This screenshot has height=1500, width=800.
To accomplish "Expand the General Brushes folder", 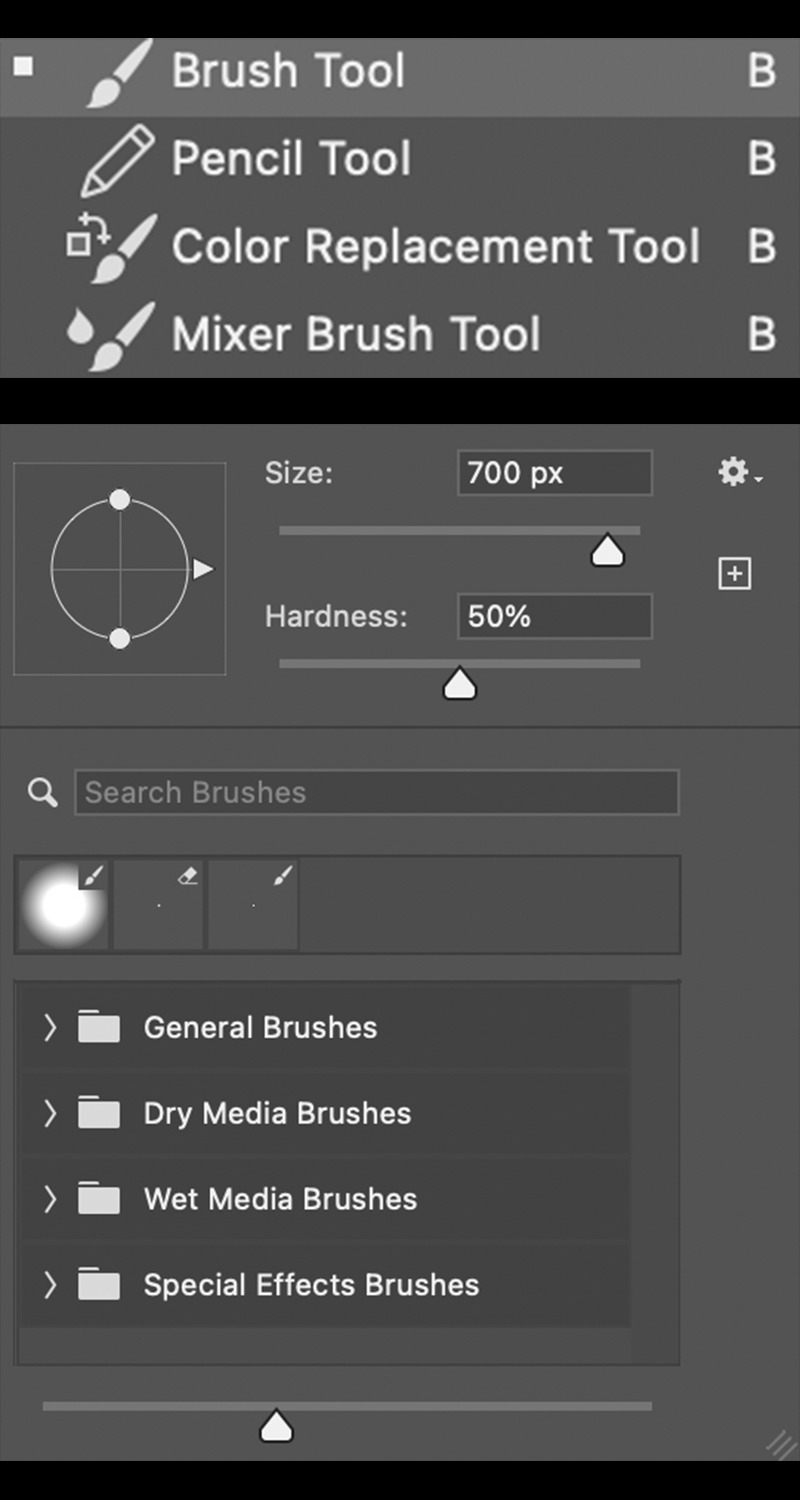I will pyautogui.click(x=50, y=1027).
